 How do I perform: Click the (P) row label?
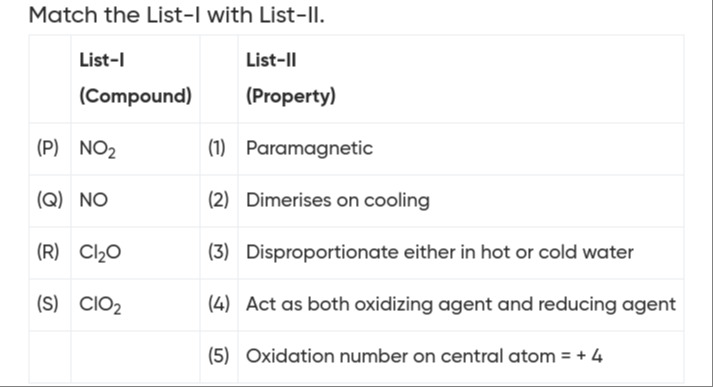(x=48, y=148)
